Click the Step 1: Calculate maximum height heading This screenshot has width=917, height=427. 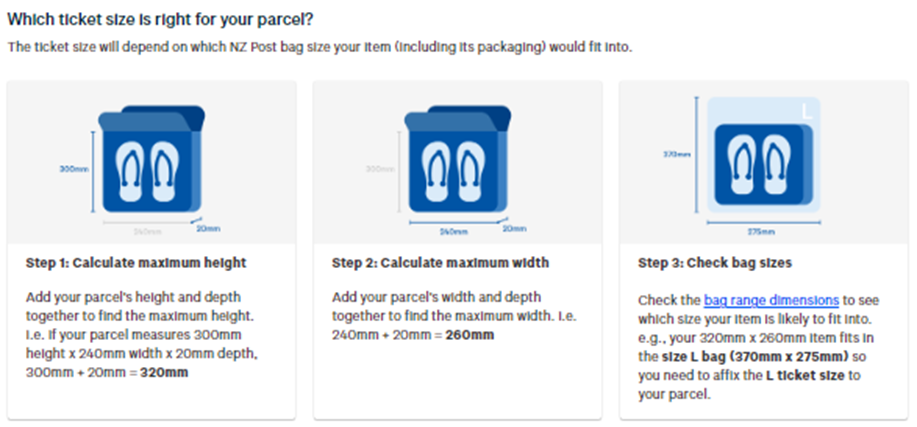coord(135,263)
